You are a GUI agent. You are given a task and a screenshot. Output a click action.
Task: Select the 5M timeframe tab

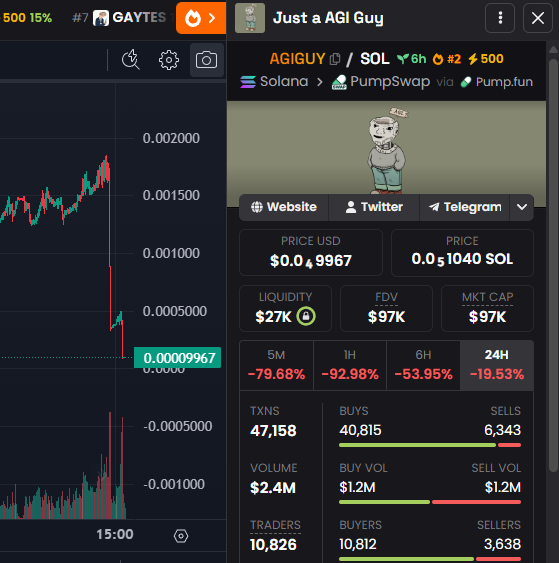coord(276,365)
